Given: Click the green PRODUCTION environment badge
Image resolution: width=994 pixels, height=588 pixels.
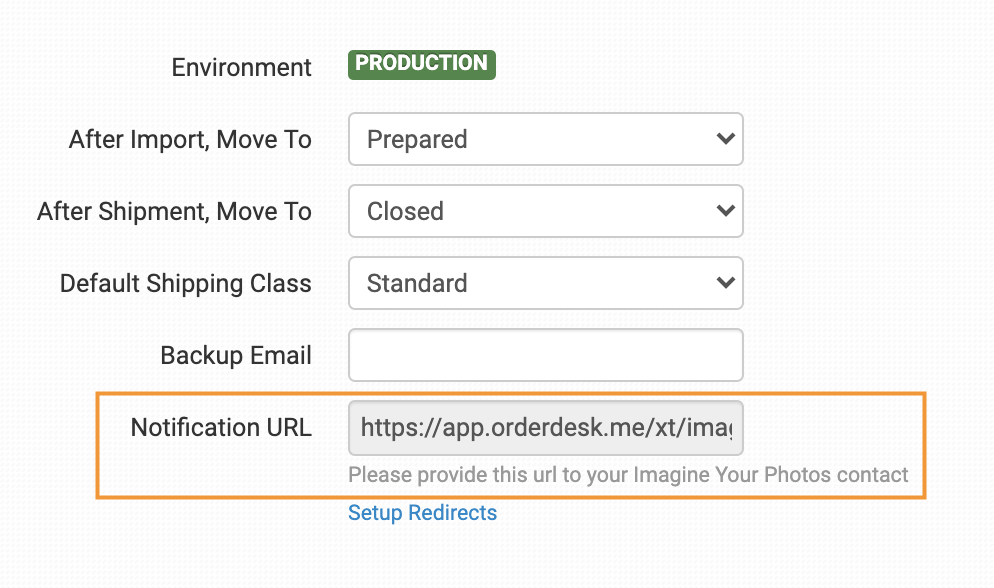Looking at the screenshot, I should [421, 64].
